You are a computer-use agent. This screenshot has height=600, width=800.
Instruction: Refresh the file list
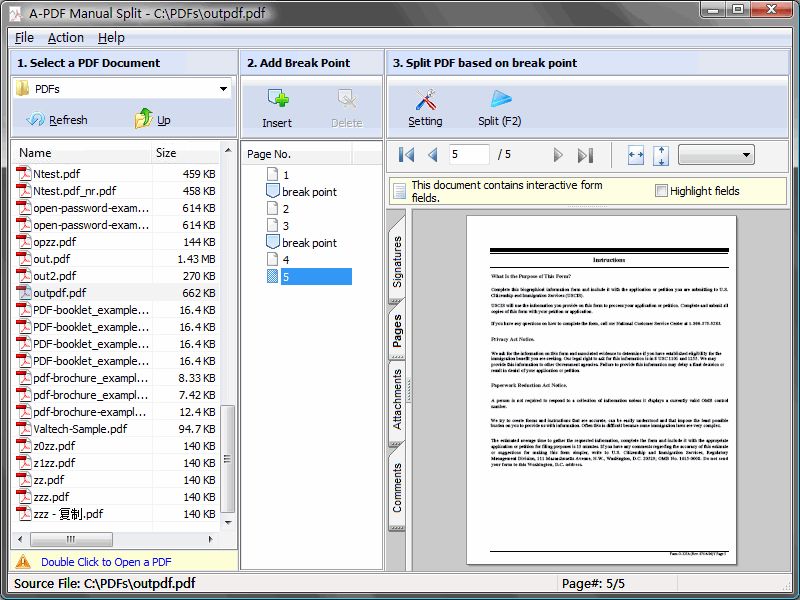click(x=57, y=120)
